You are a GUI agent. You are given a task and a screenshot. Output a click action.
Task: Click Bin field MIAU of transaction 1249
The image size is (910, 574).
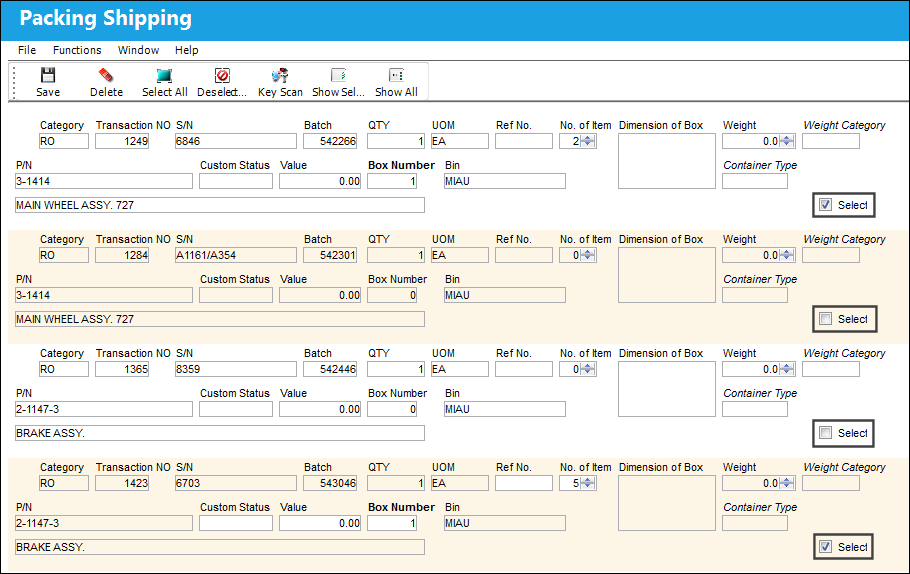(x=504, y=181)
